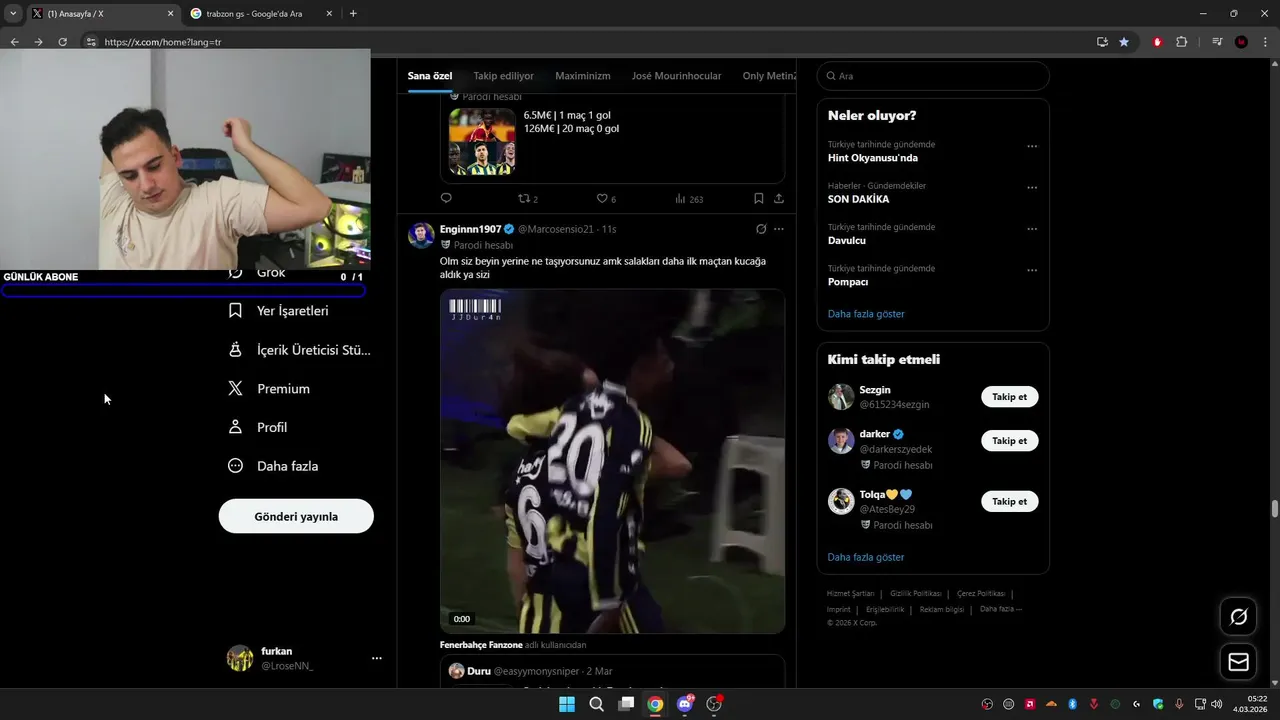Viewport: 1280px width, 720px height.
Task: Click Daha fazla göster under trends
Action: [866, 314]
